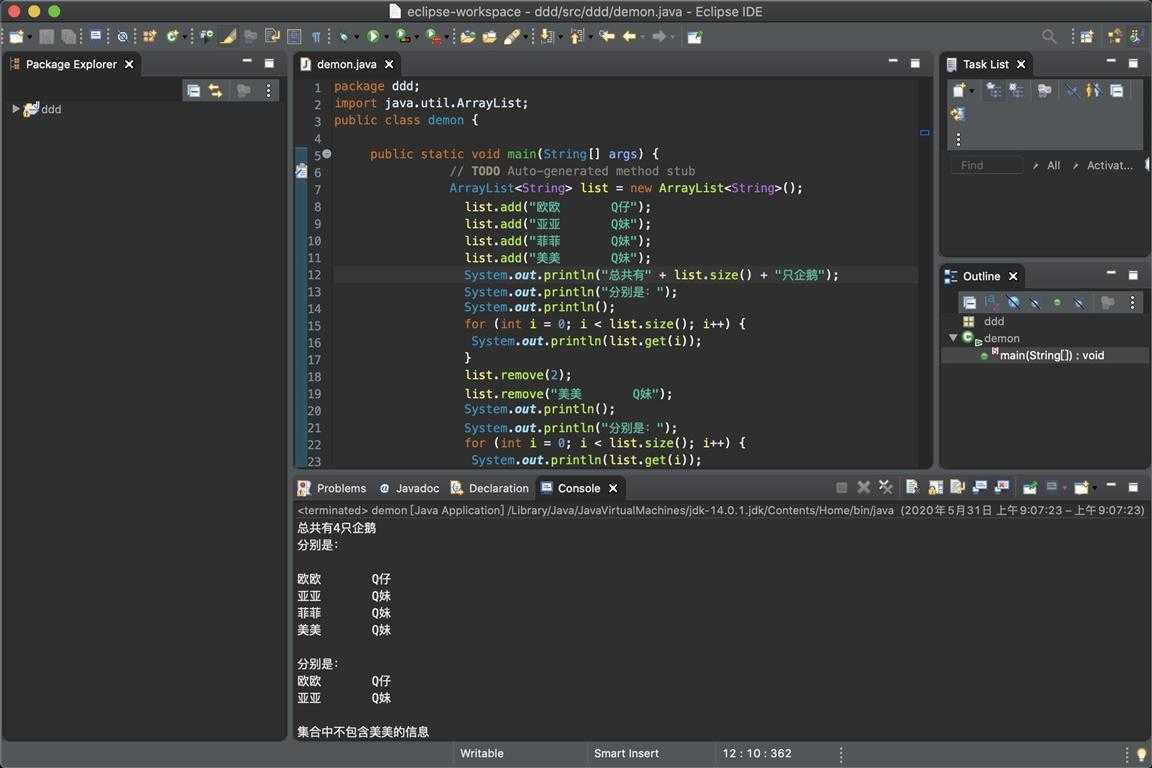Jump to Next Annotation icon
1152x768 pixels.
pyautogui.click(x=547, y=36)
